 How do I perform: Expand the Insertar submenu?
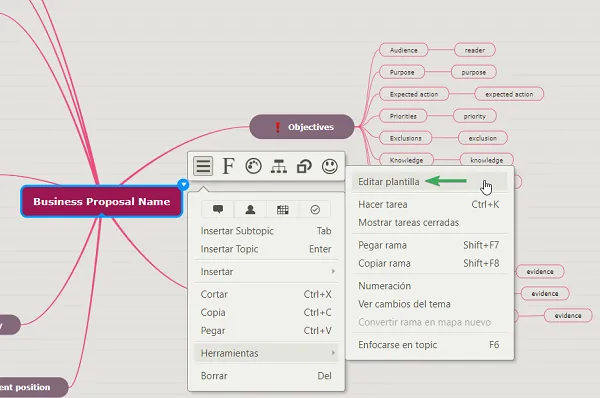266,272
